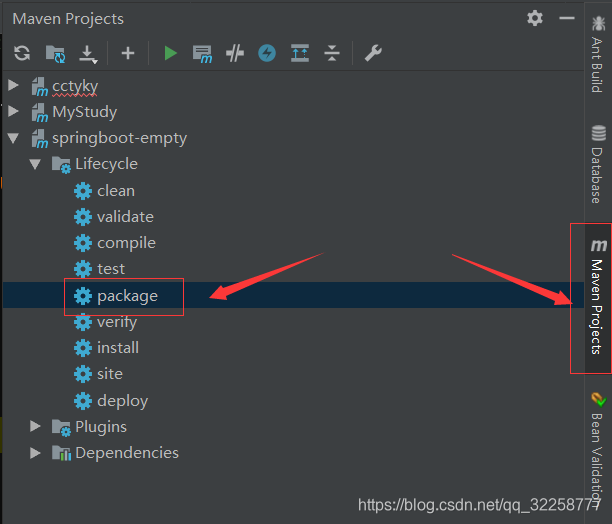
Task: Click the folder icon beside Lifecycle
Action: click(x=61, y=164)
